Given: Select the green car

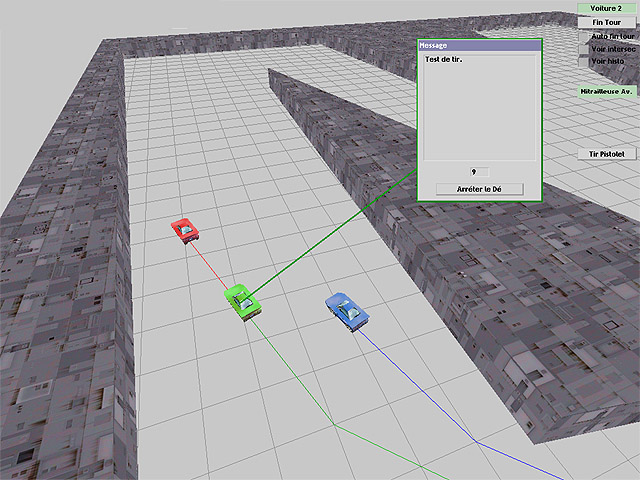Looking at the screenshot, I should click(x=241, y=300).
